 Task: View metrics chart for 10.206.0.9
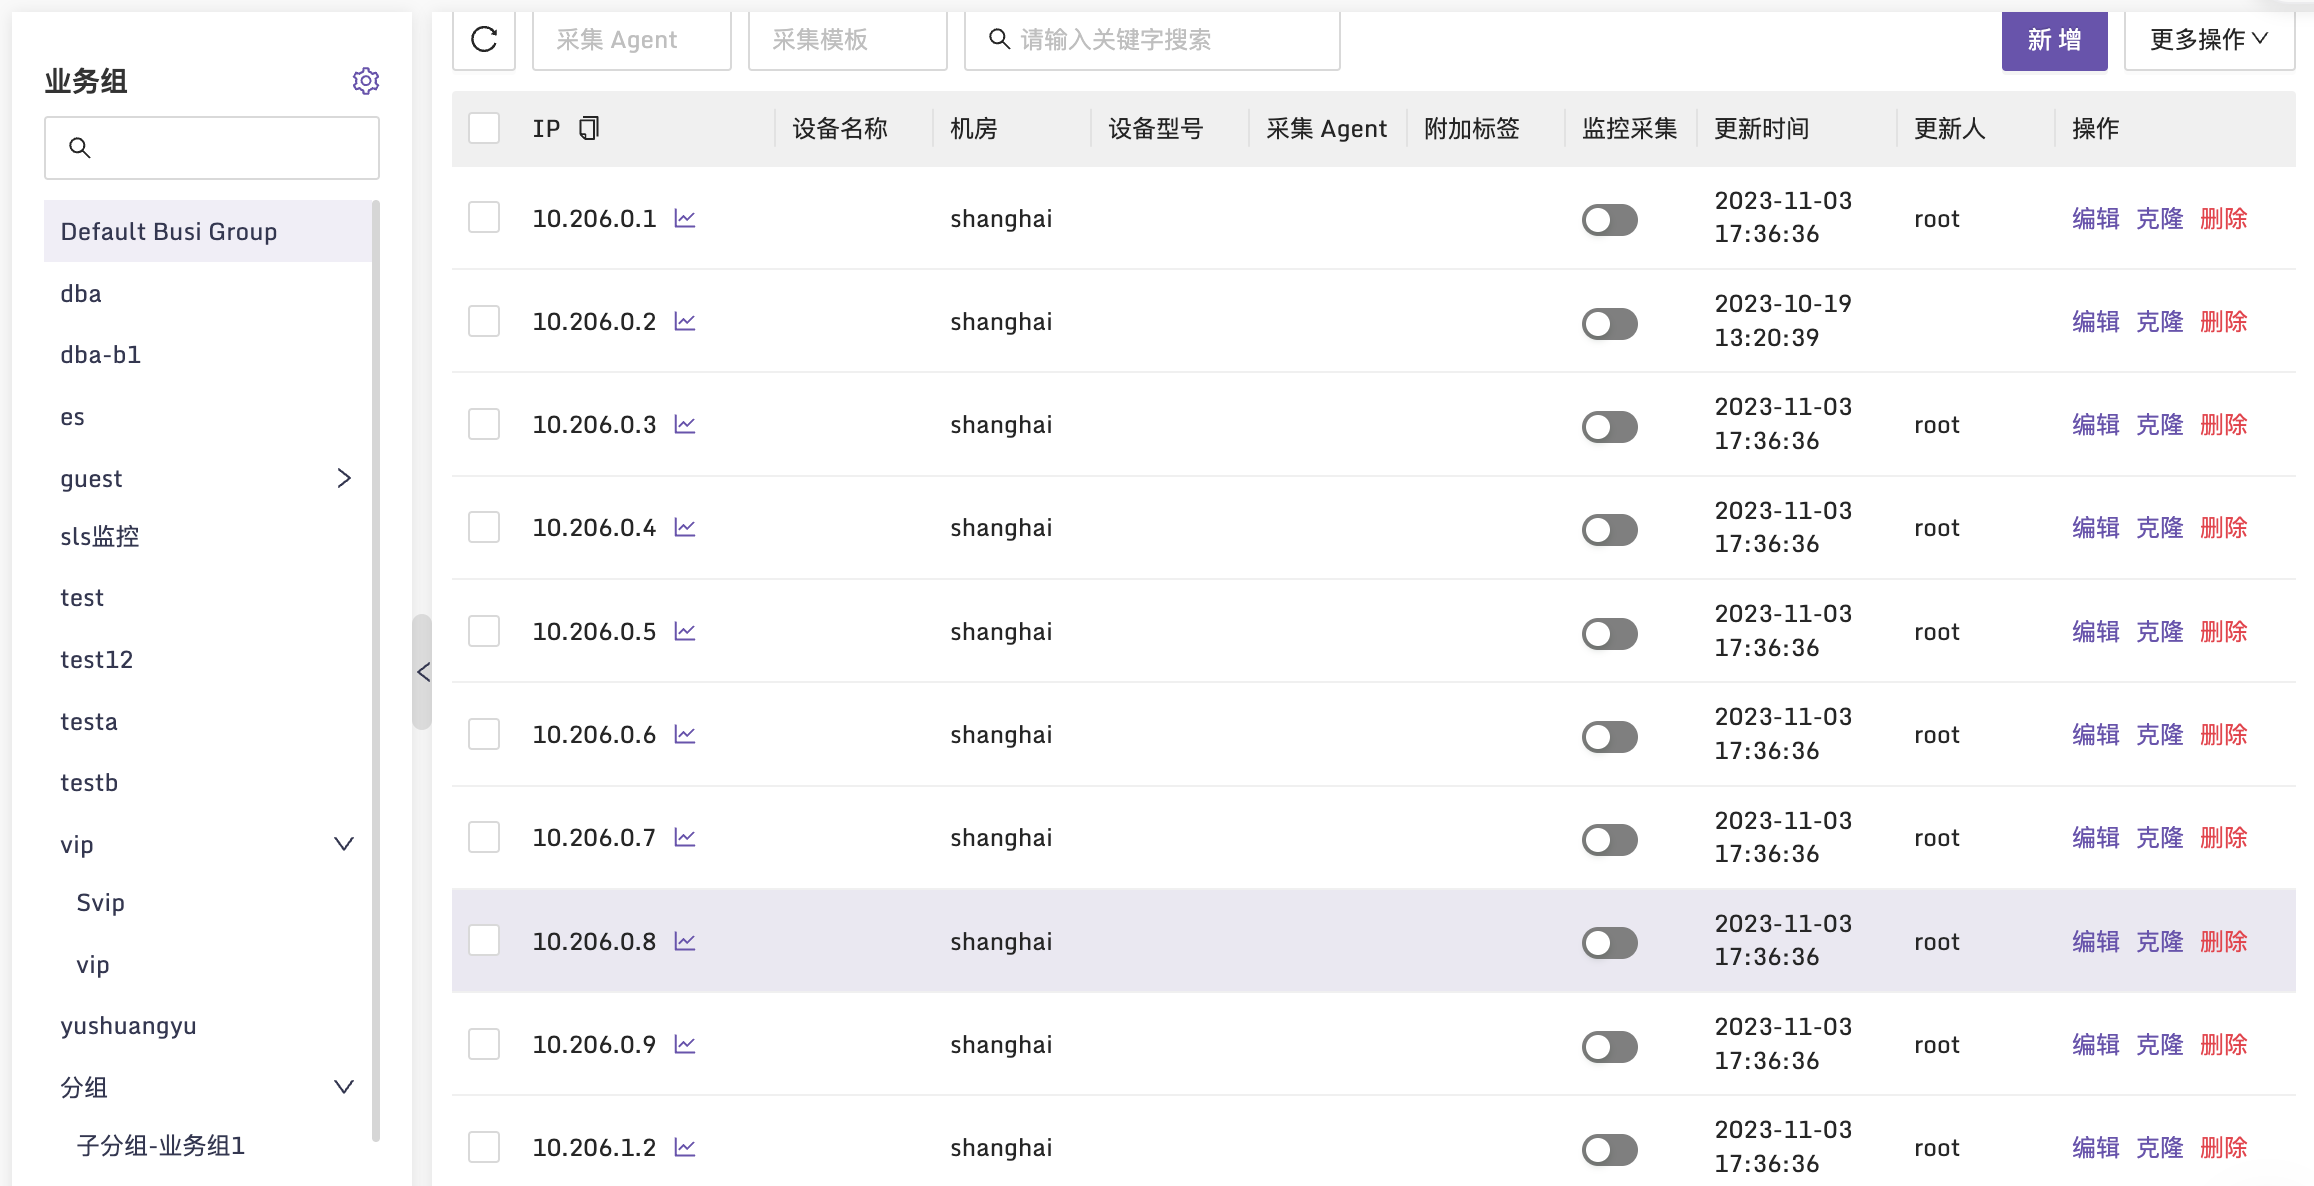coord(685,1043)
